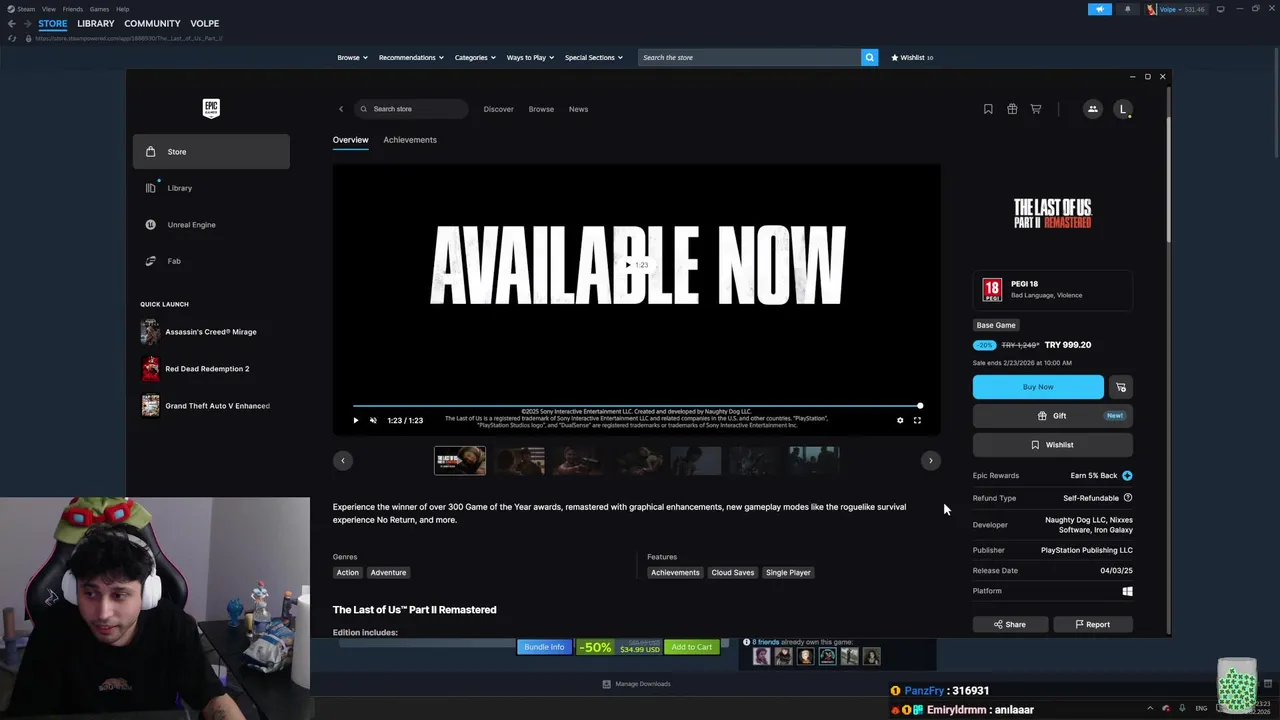Open Discover in Epic header

tap(498, 109)
